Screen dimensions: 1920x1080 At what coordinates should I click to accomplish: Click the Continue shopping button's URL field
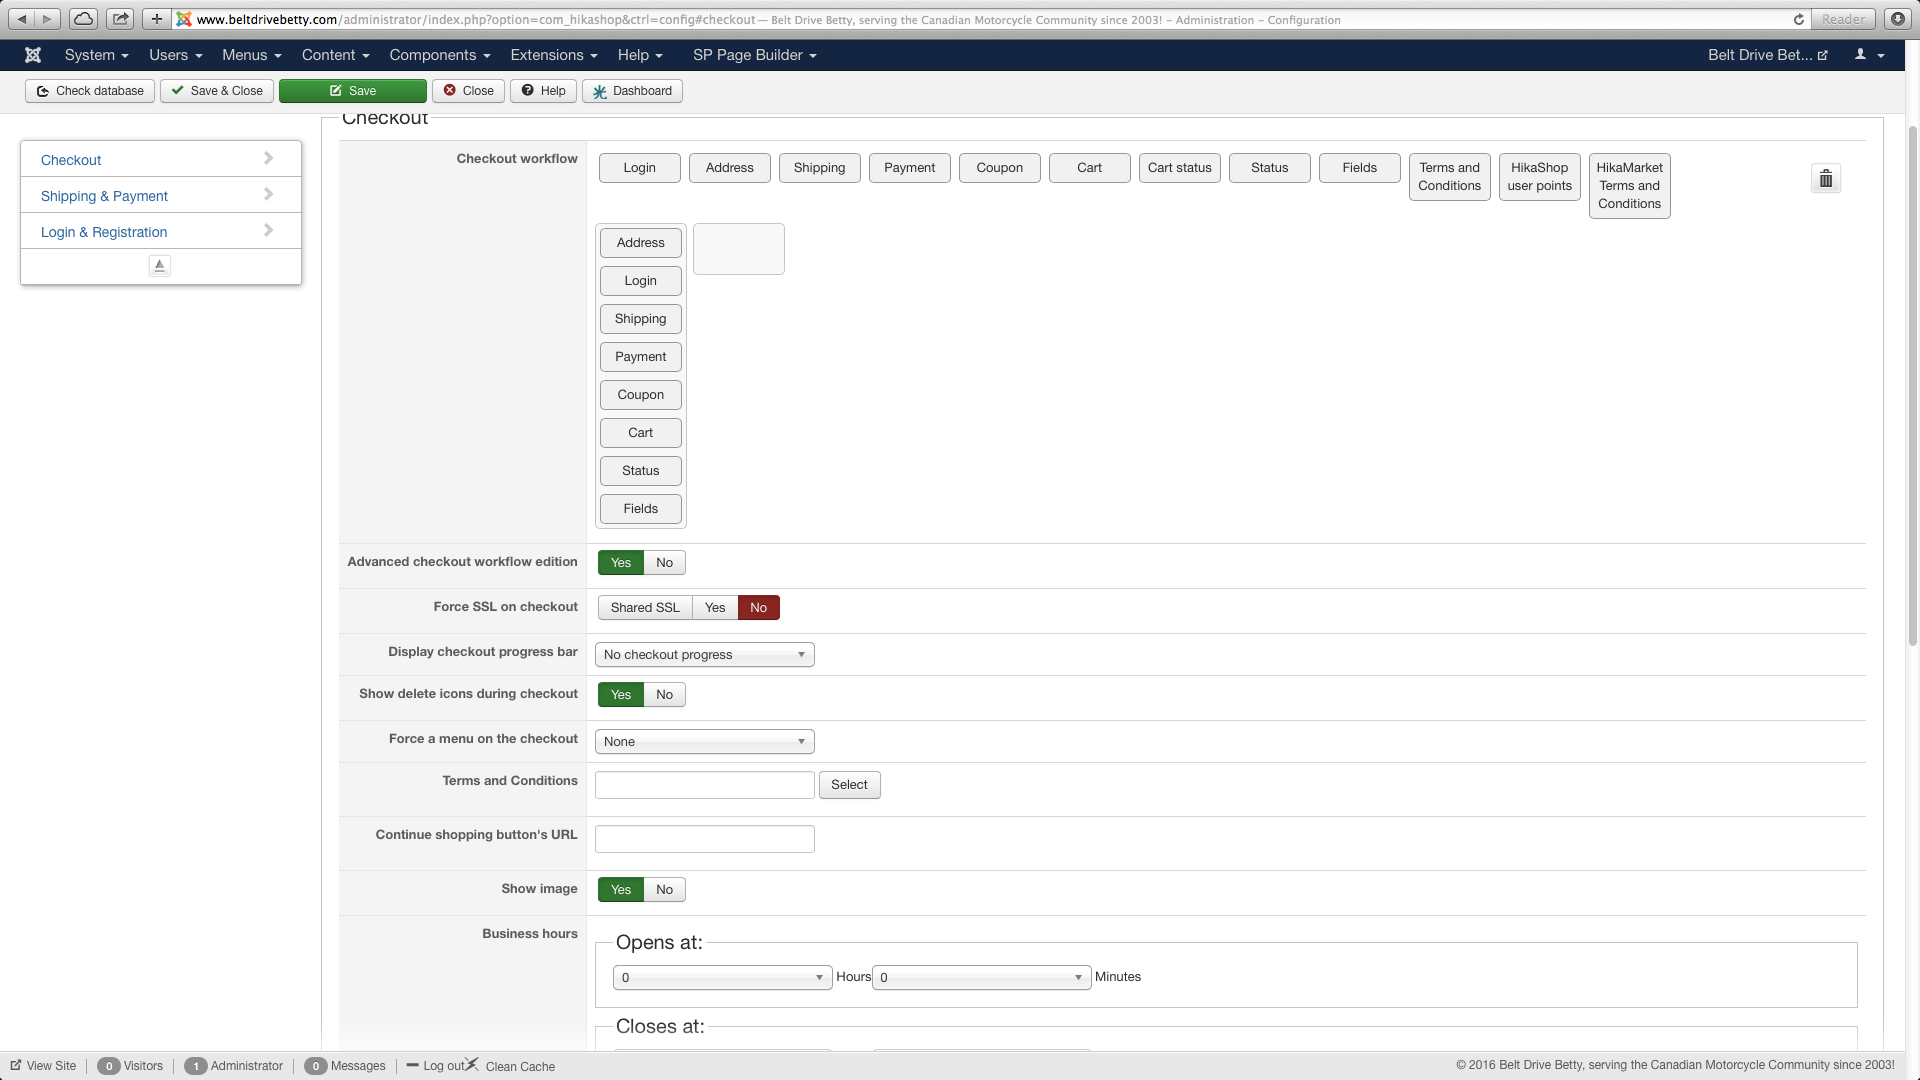point(704,839)
